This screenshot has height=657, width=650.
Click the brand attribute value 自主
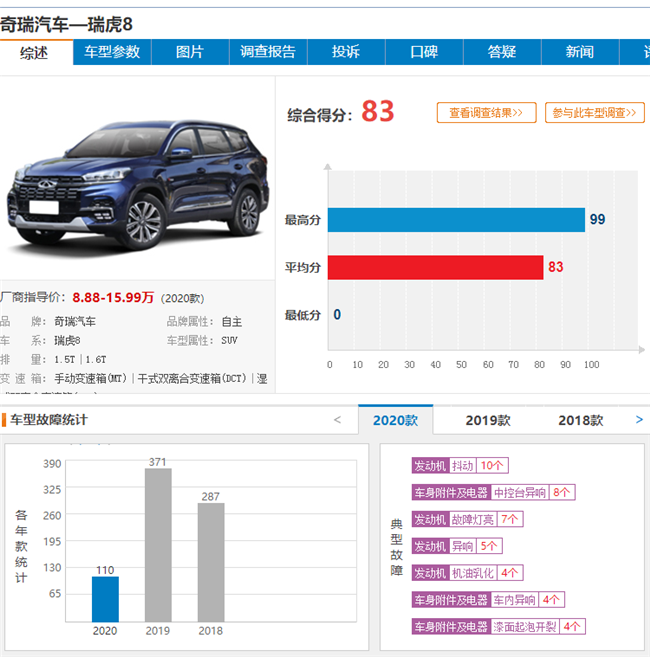232,322
